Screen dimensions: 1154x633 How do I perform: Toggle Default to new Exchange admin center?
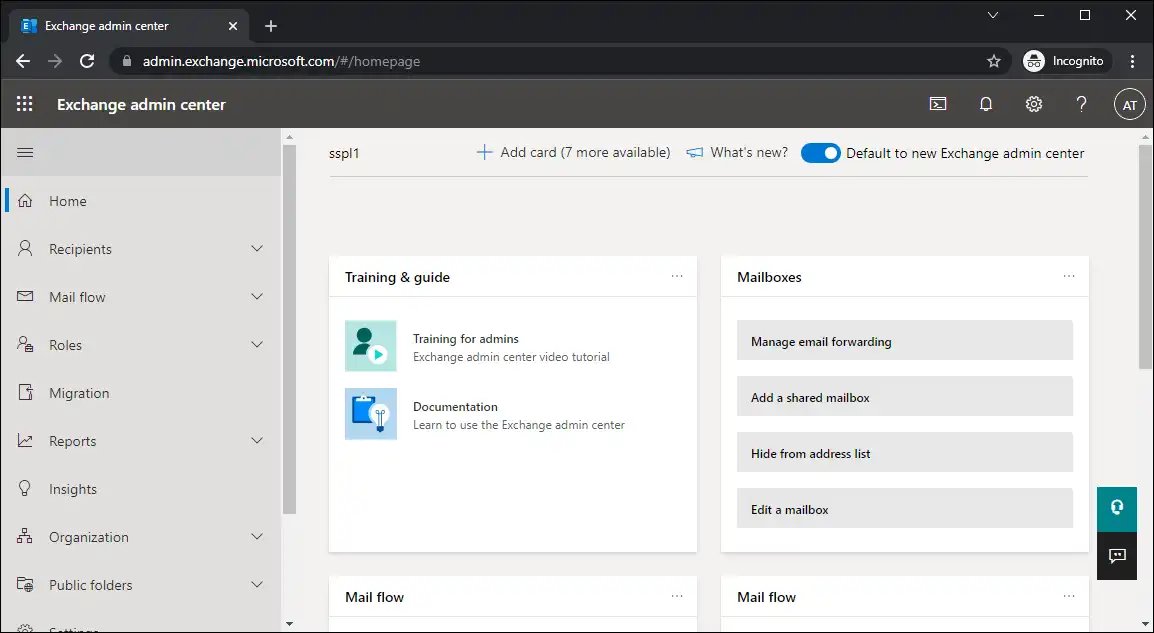(x=820, y=153)
